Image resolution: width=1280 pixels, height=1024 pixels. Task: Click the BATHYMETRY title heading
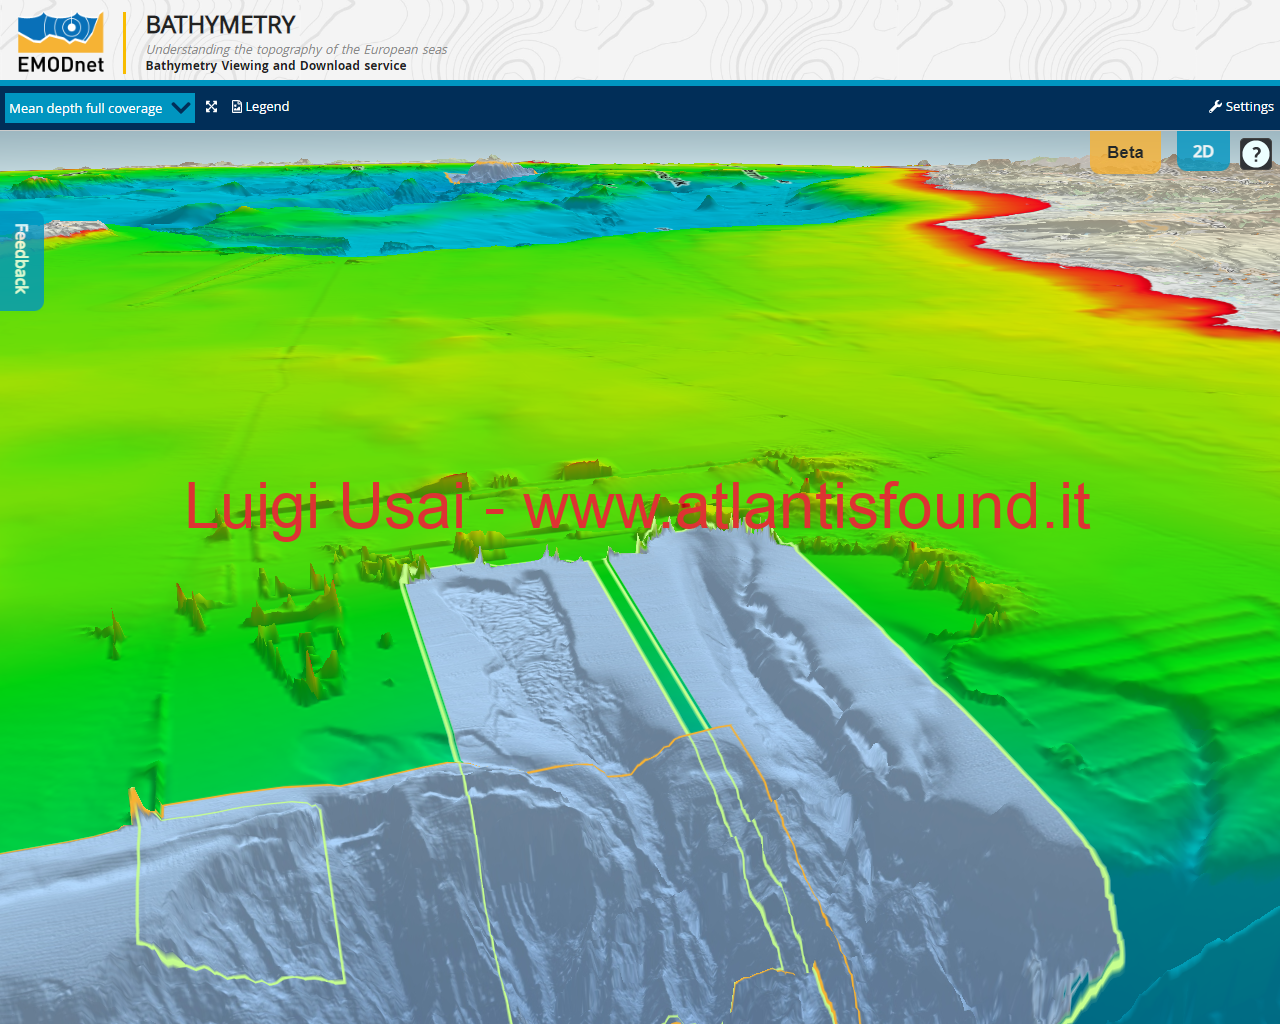click(221, 25)
